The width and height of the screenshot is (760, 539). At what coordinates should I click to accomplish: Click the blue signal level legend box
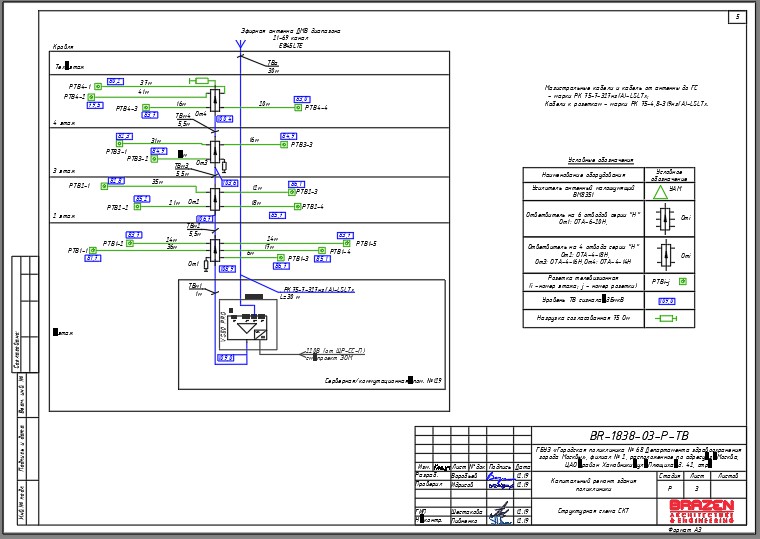667,301
